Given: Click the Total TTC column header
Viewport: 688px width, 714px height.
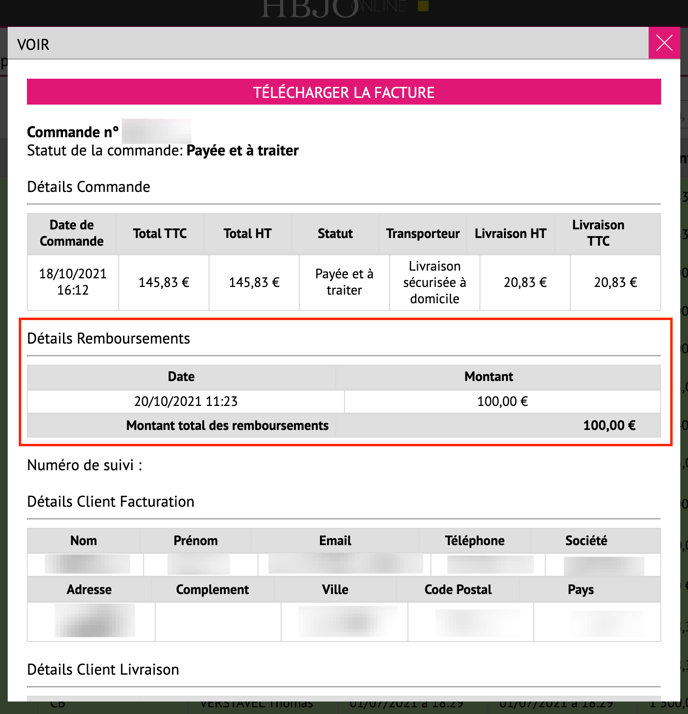Looking at the screenshot, I should pyautogui.click(x=160, y=233).
